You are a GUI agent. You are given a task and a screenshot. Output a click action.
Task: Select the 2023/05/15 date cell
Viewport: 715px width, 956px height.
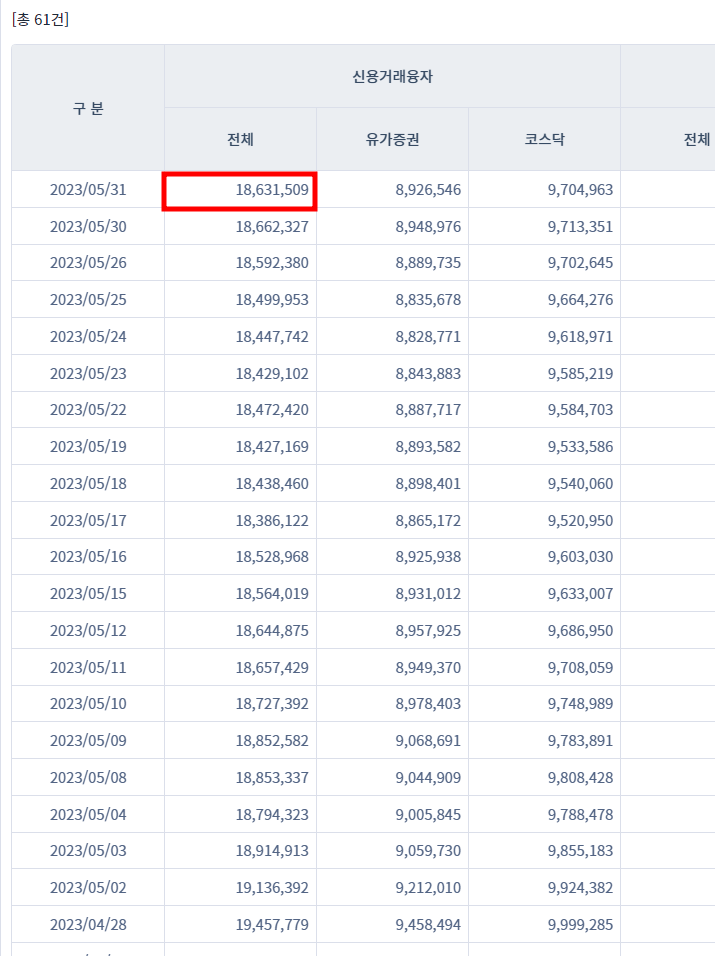point(88,594)
